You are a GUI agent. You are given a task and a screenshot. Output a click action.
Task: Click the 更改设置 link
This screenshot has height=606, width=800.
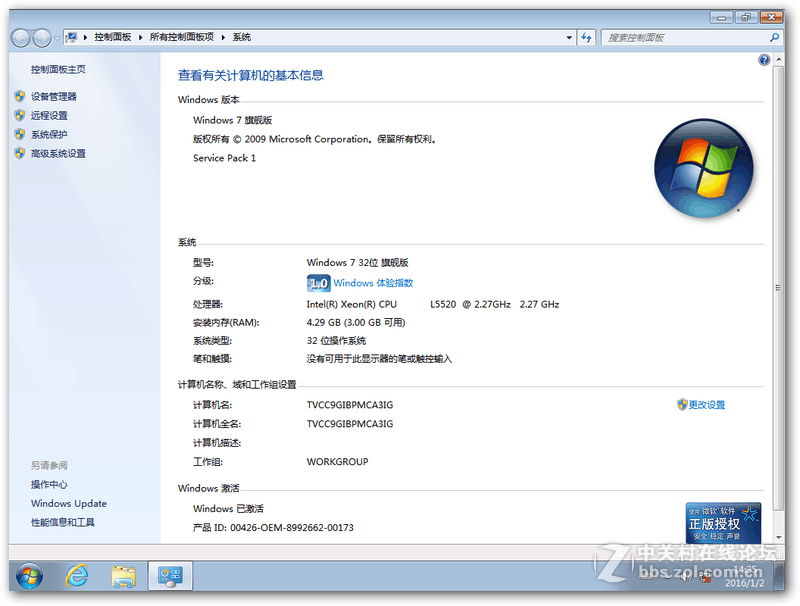tap(707, 403)
